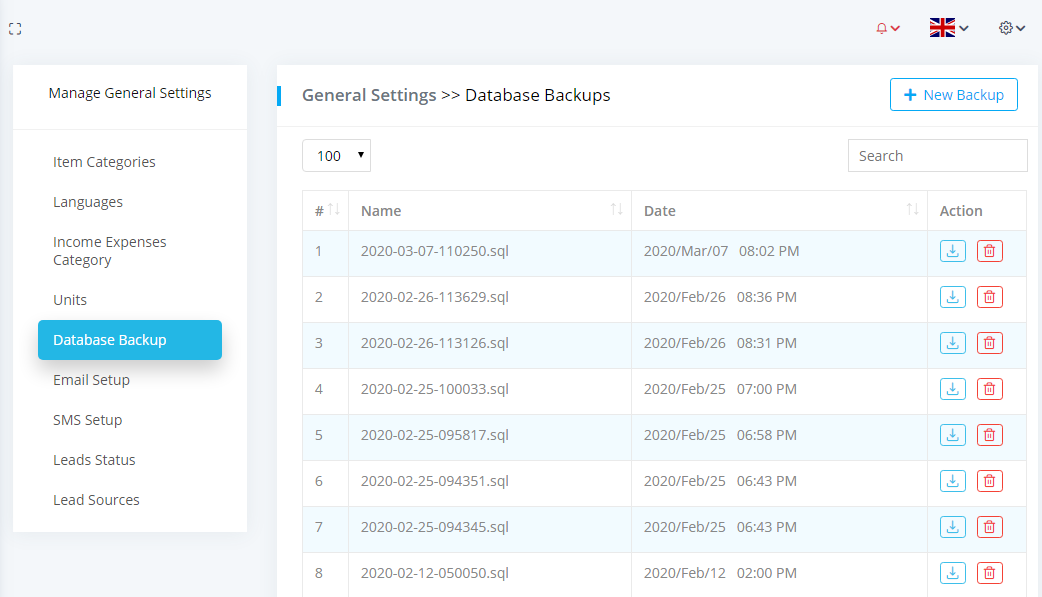Download the 2020-02-25-100033.sql file
1042x597 pixels.
click(953, 389)
